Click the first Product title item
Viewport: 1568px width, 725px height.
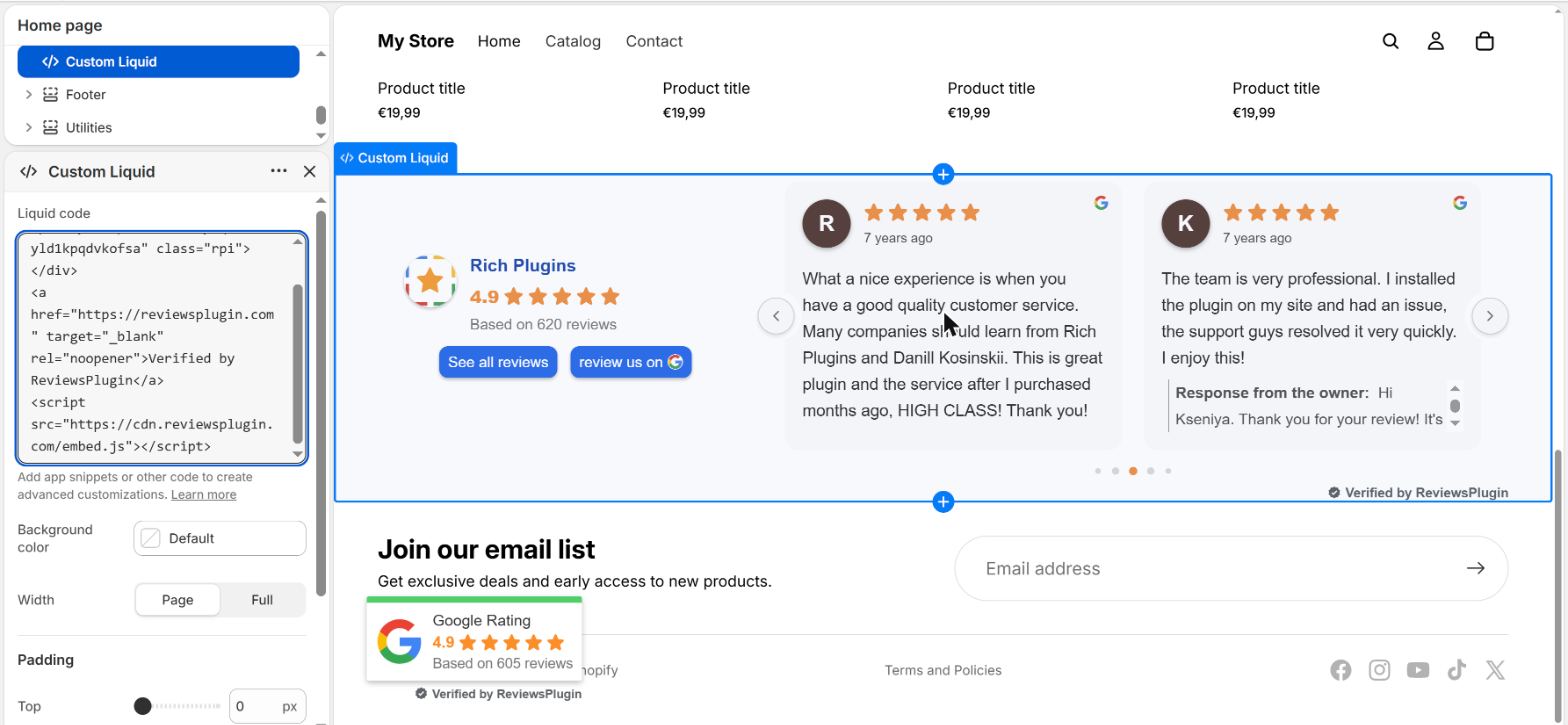point(421,88)
